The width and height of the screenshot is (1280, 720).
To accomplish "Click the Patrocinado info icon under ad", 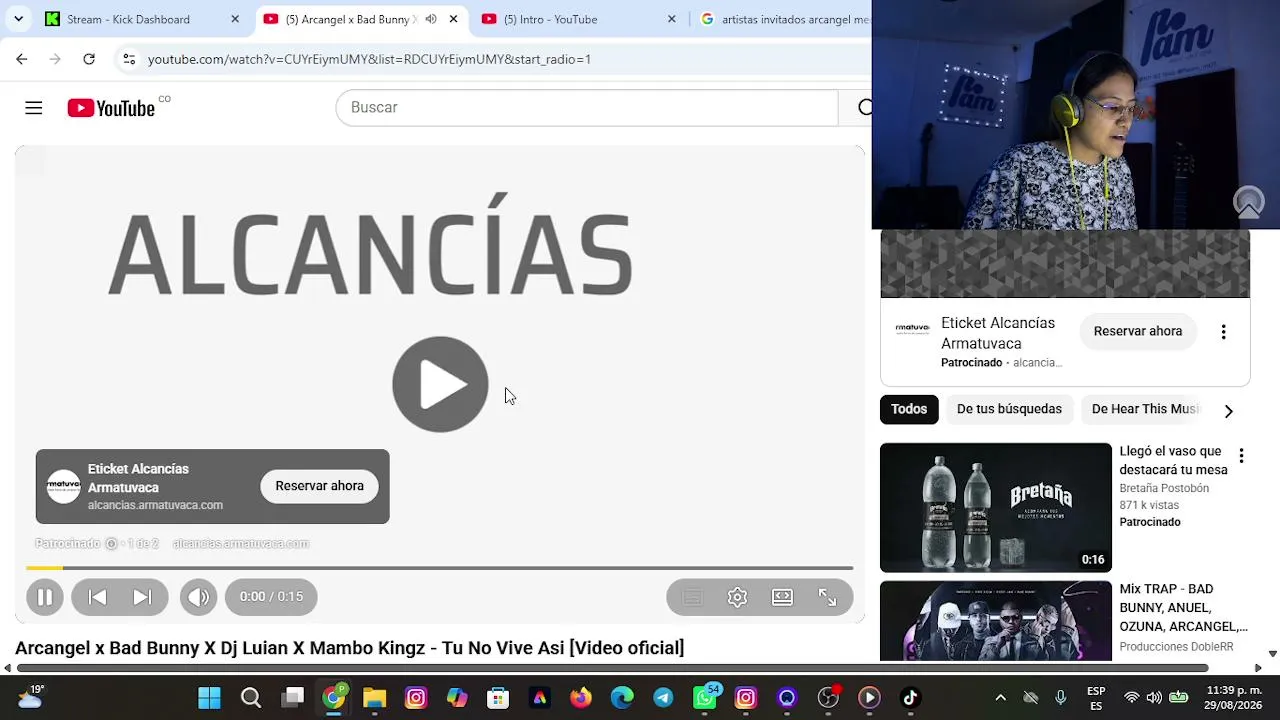I will pos(111,544).
